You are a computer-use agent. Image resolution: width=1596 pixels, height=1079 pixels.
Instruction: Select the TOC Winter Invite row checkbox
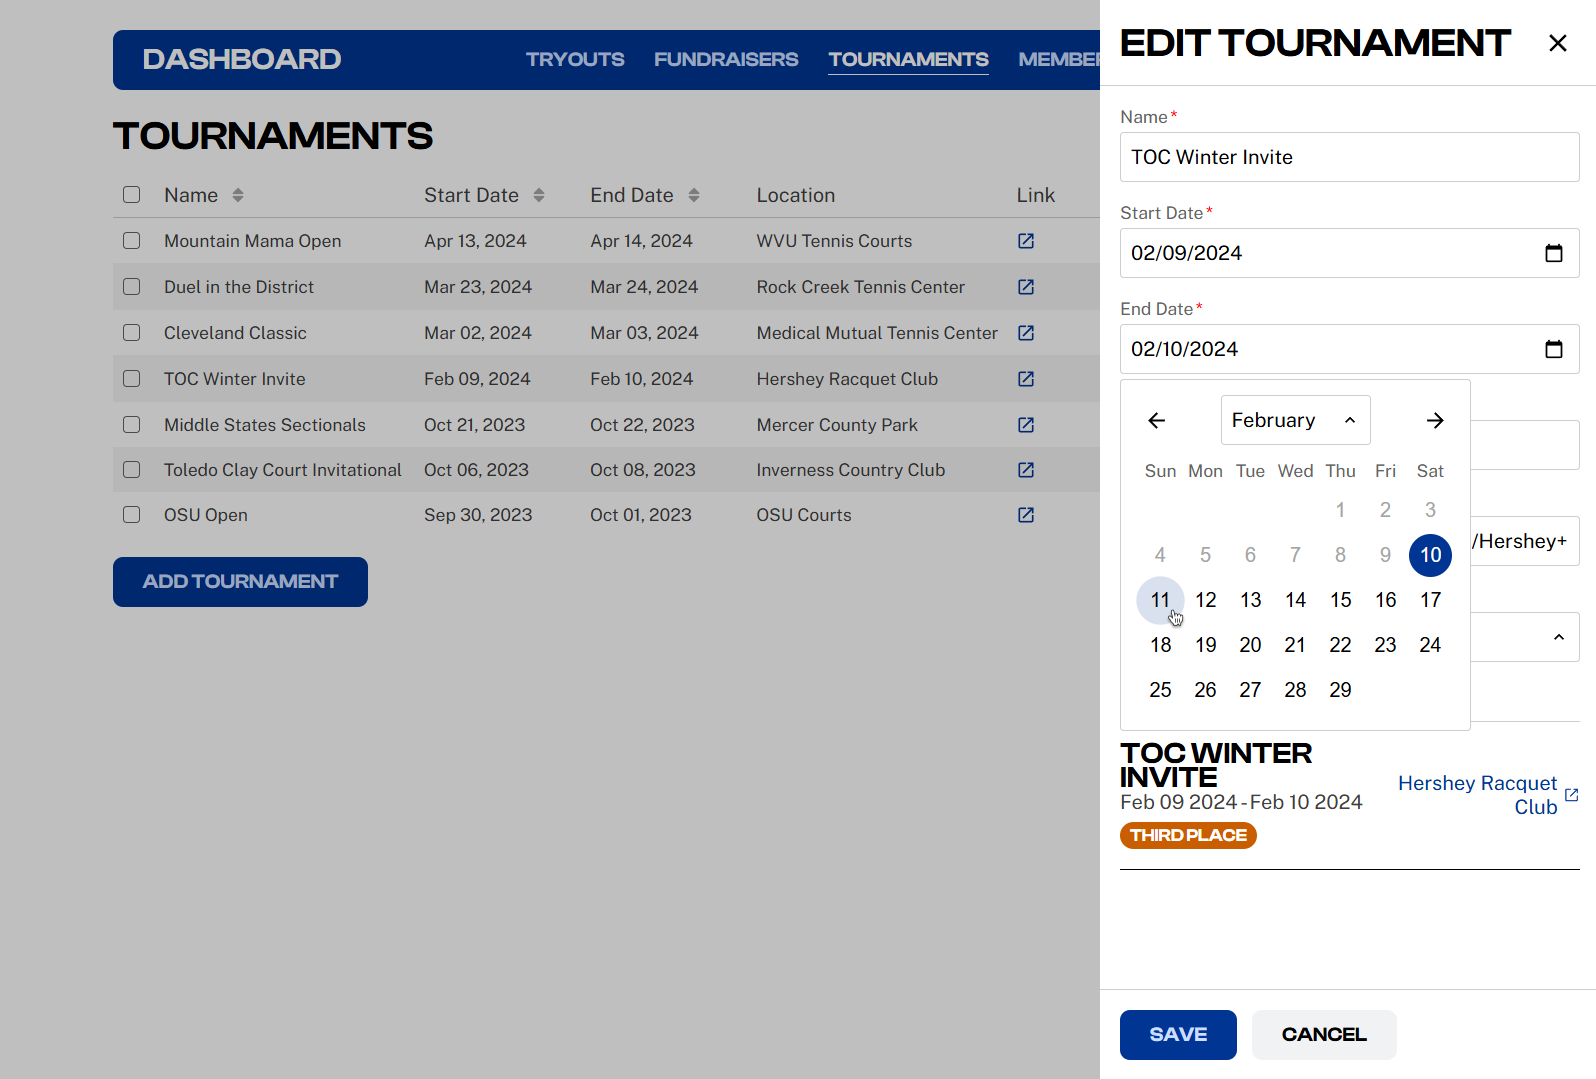[132, 379]
